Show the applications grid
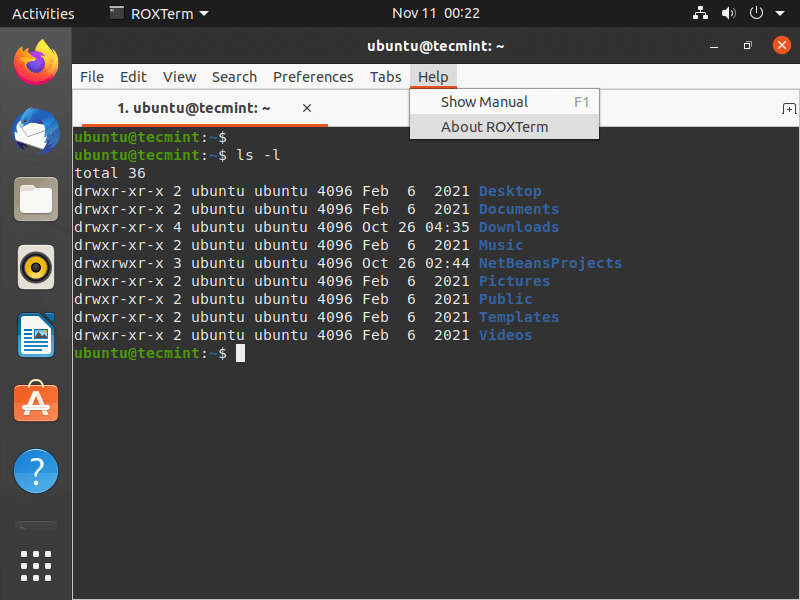Viewport: 800px width, 600px height. (35, 565)
